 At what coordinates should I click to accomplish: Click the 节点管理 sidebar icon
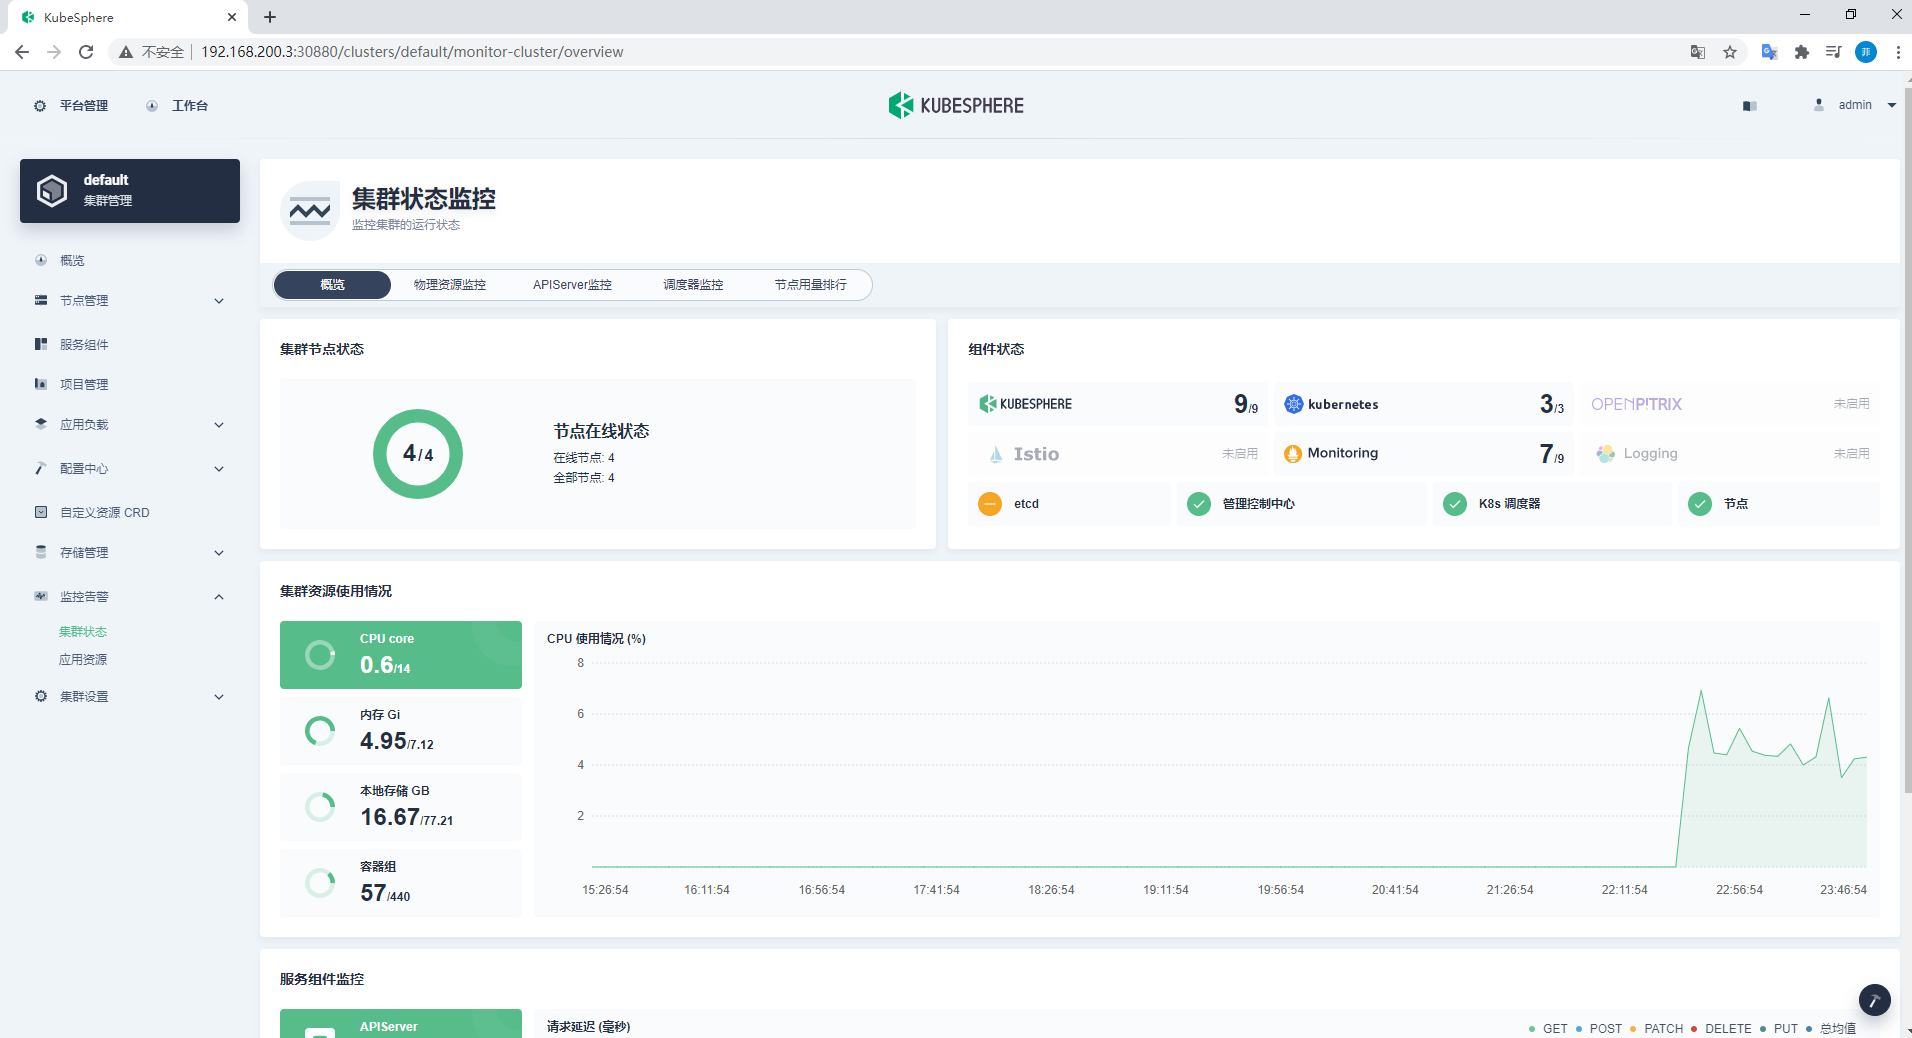tap(41, 300)
